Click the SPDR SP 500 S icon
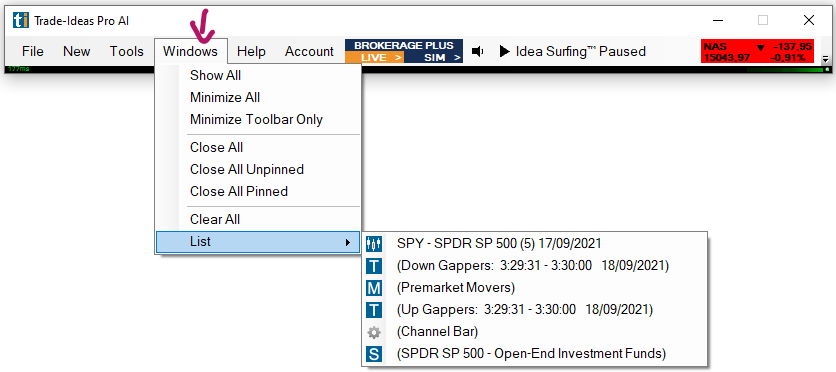The height and width of the screenshot is (372, 836). [374, 354]
